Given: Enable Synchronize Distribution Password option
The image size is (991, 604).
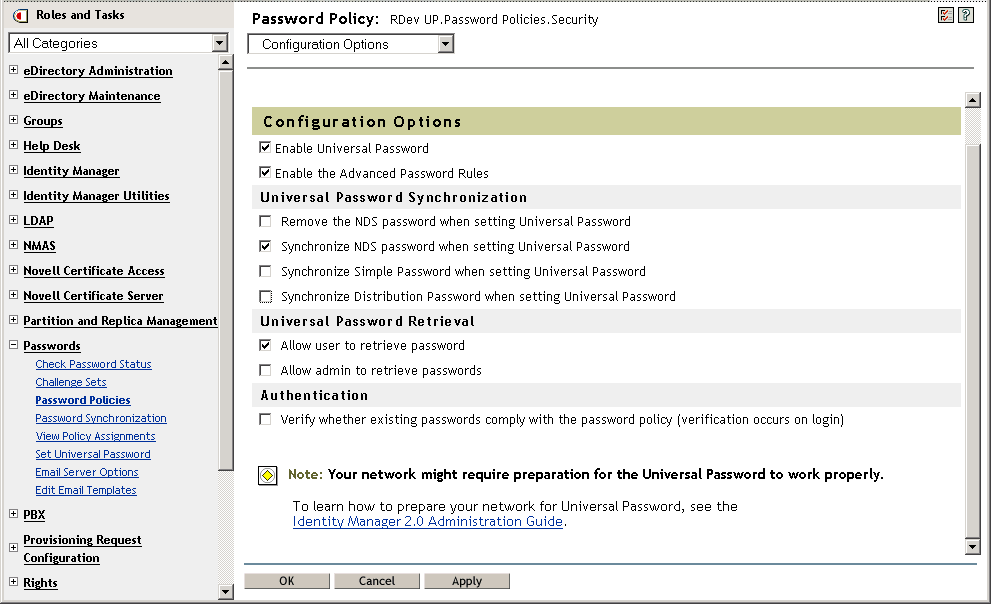Looking at the screenshot, I should tap(265, 295).
